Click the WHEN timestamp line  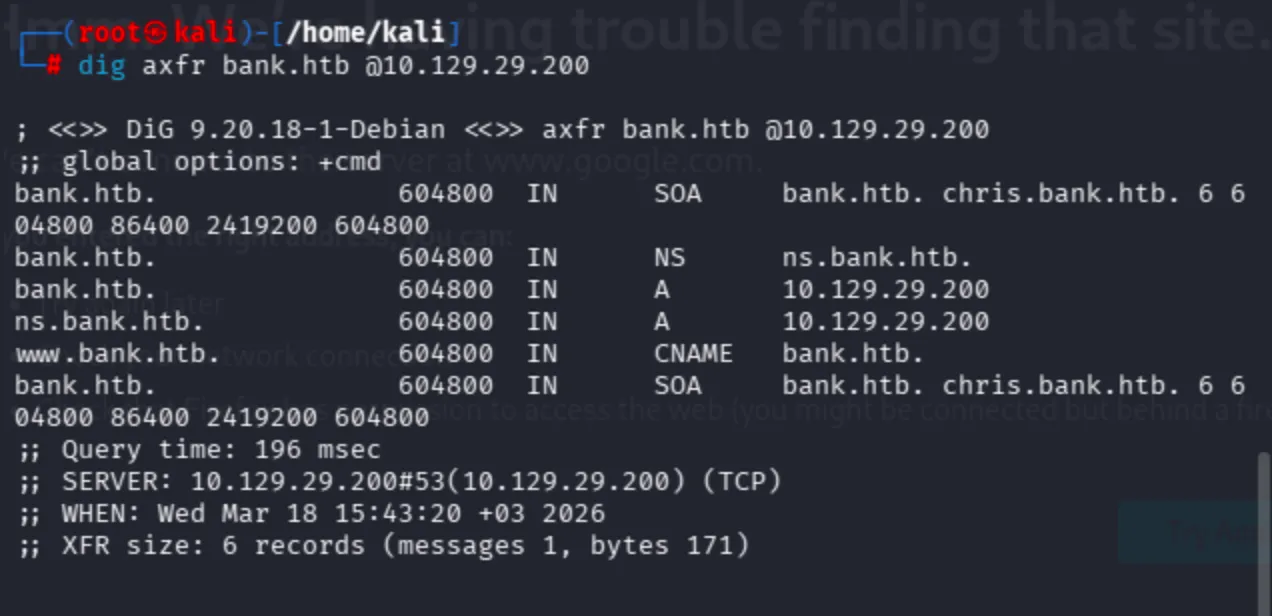coord(310,513)
